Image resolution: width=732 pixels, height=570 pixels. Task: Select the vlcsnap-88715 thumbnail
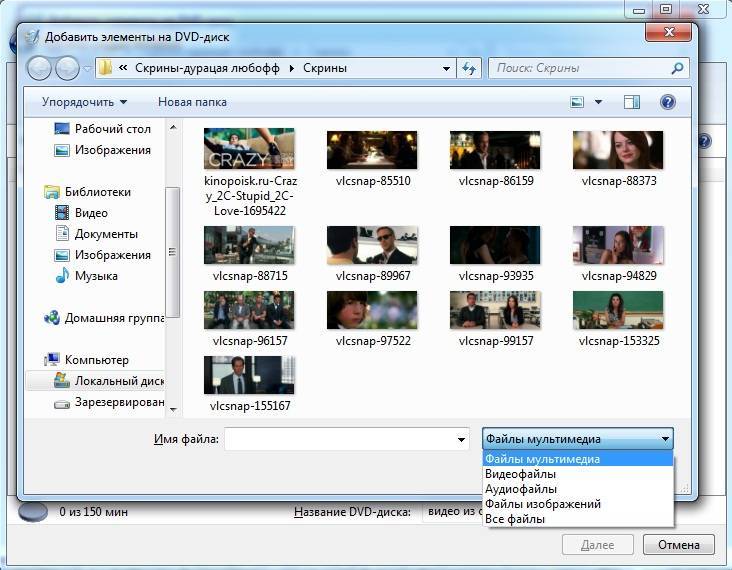click(x=249, y=245)
